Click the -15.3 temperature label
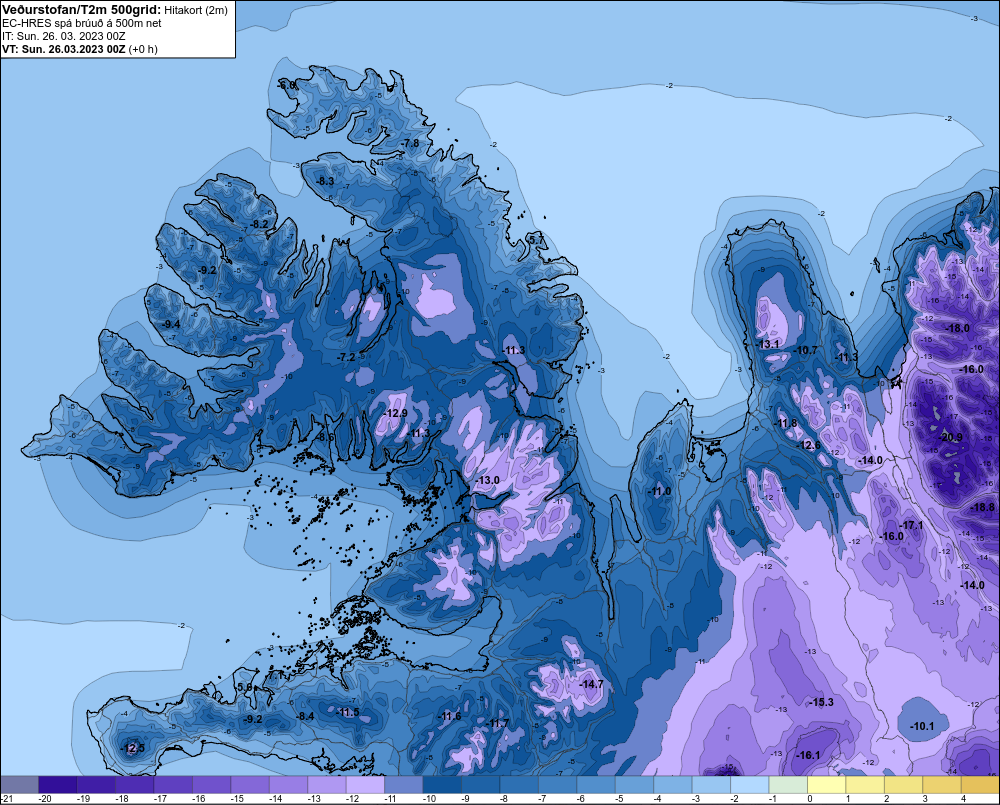The image size is (1000, 805). [821, 702]
